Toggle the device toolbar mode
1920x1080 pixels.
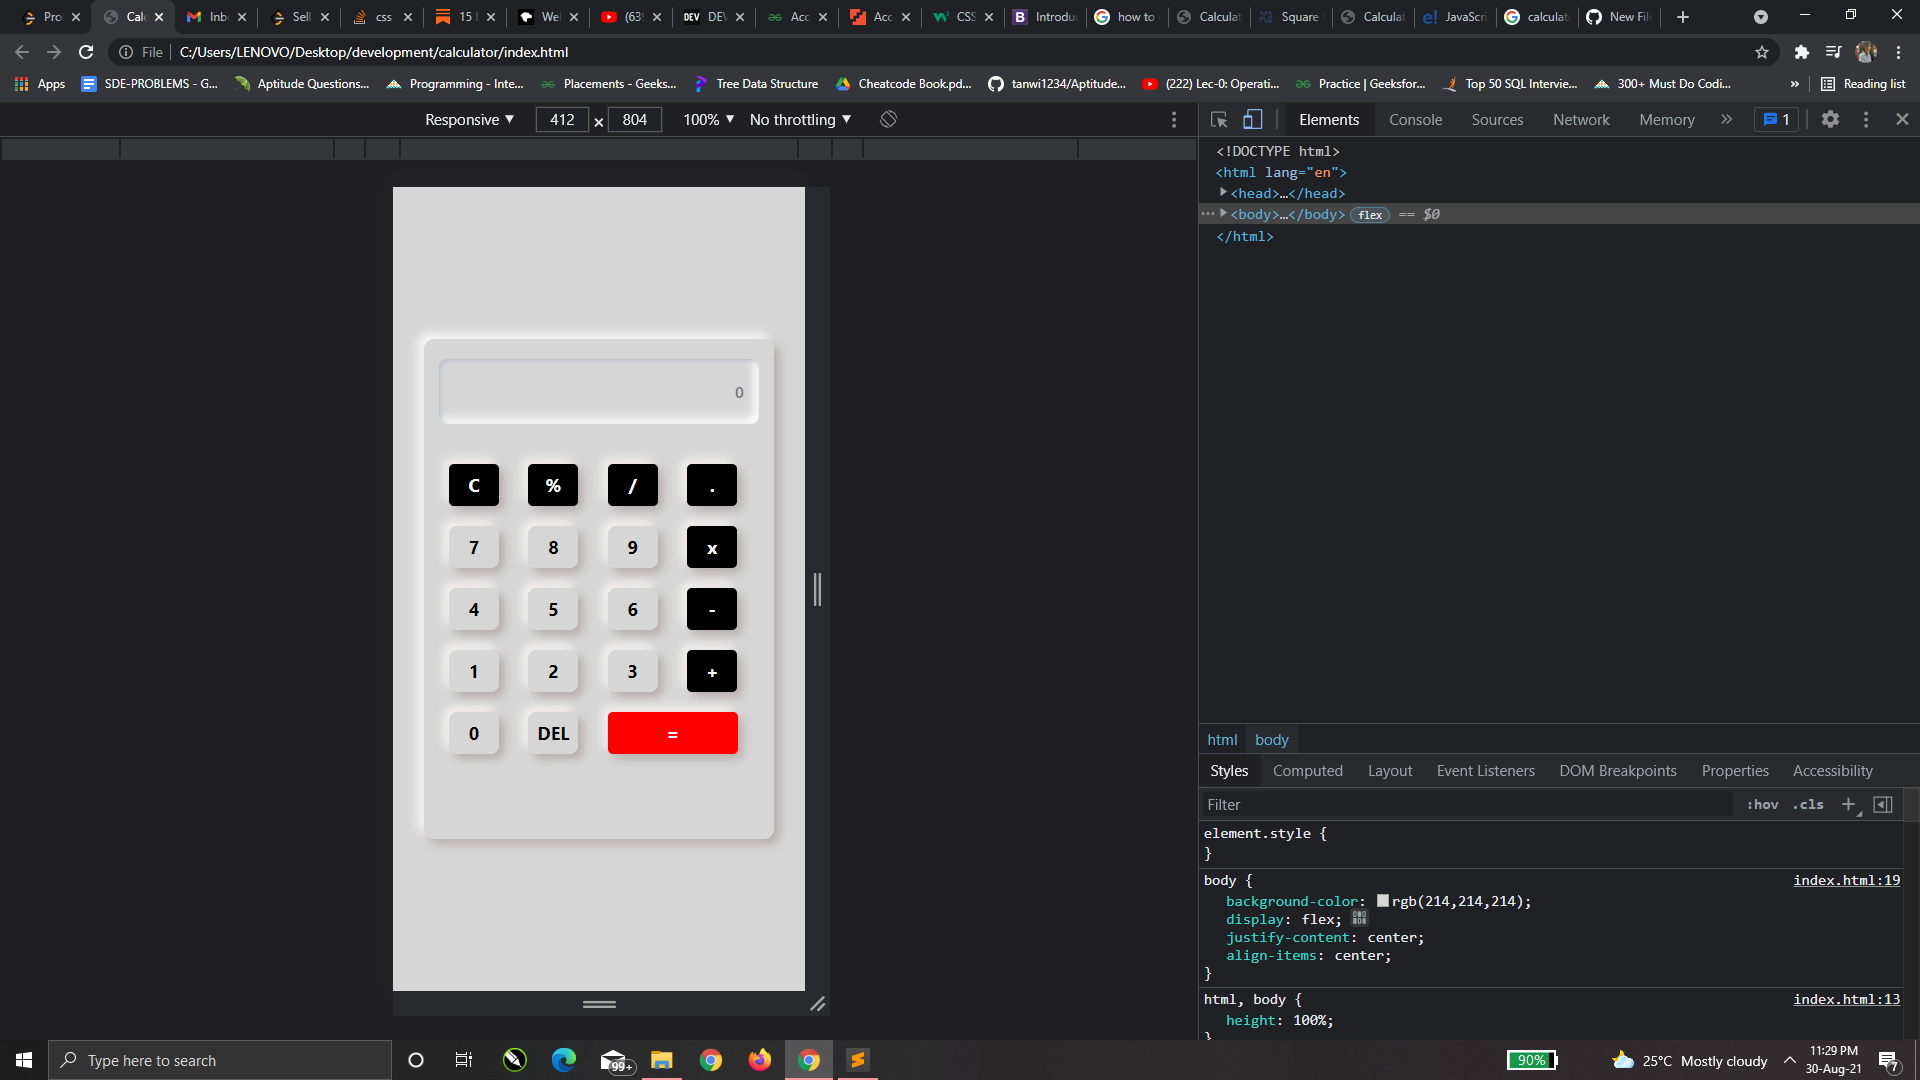coord(1253,119)
